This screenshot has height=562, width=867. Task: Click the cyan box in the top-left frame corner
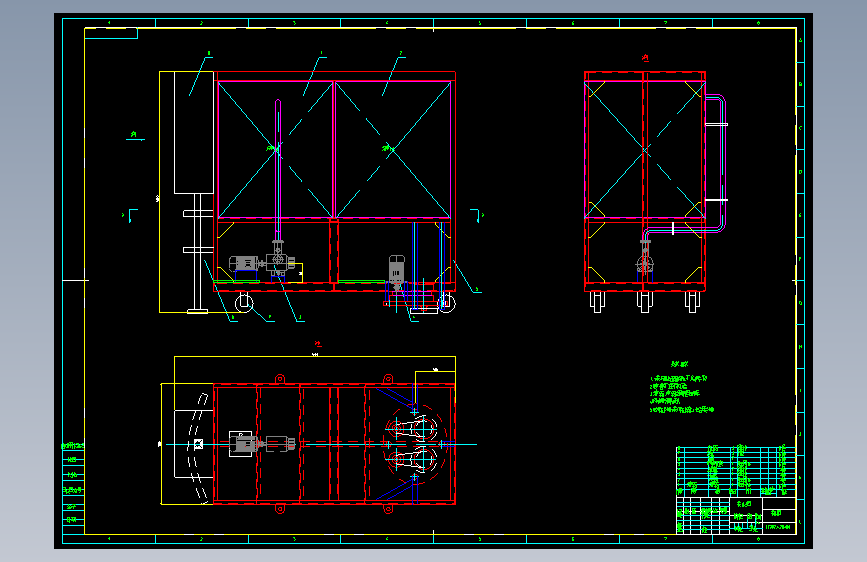[111, 33]
